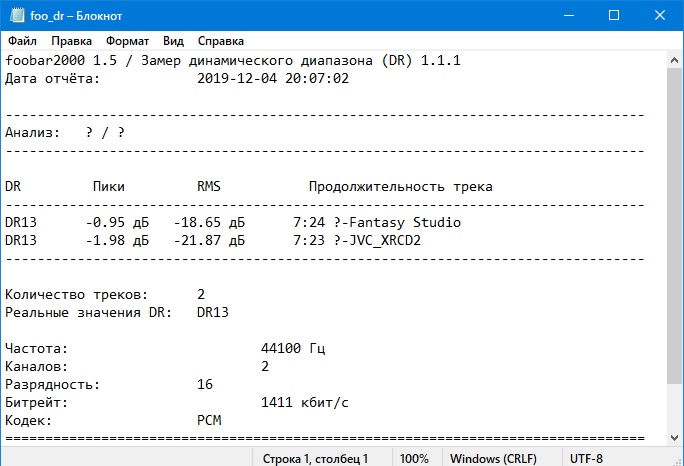This screenshot has width=684, height=466.
Task: Click the duration '7:24'
Action: click(x=309, y=223)
